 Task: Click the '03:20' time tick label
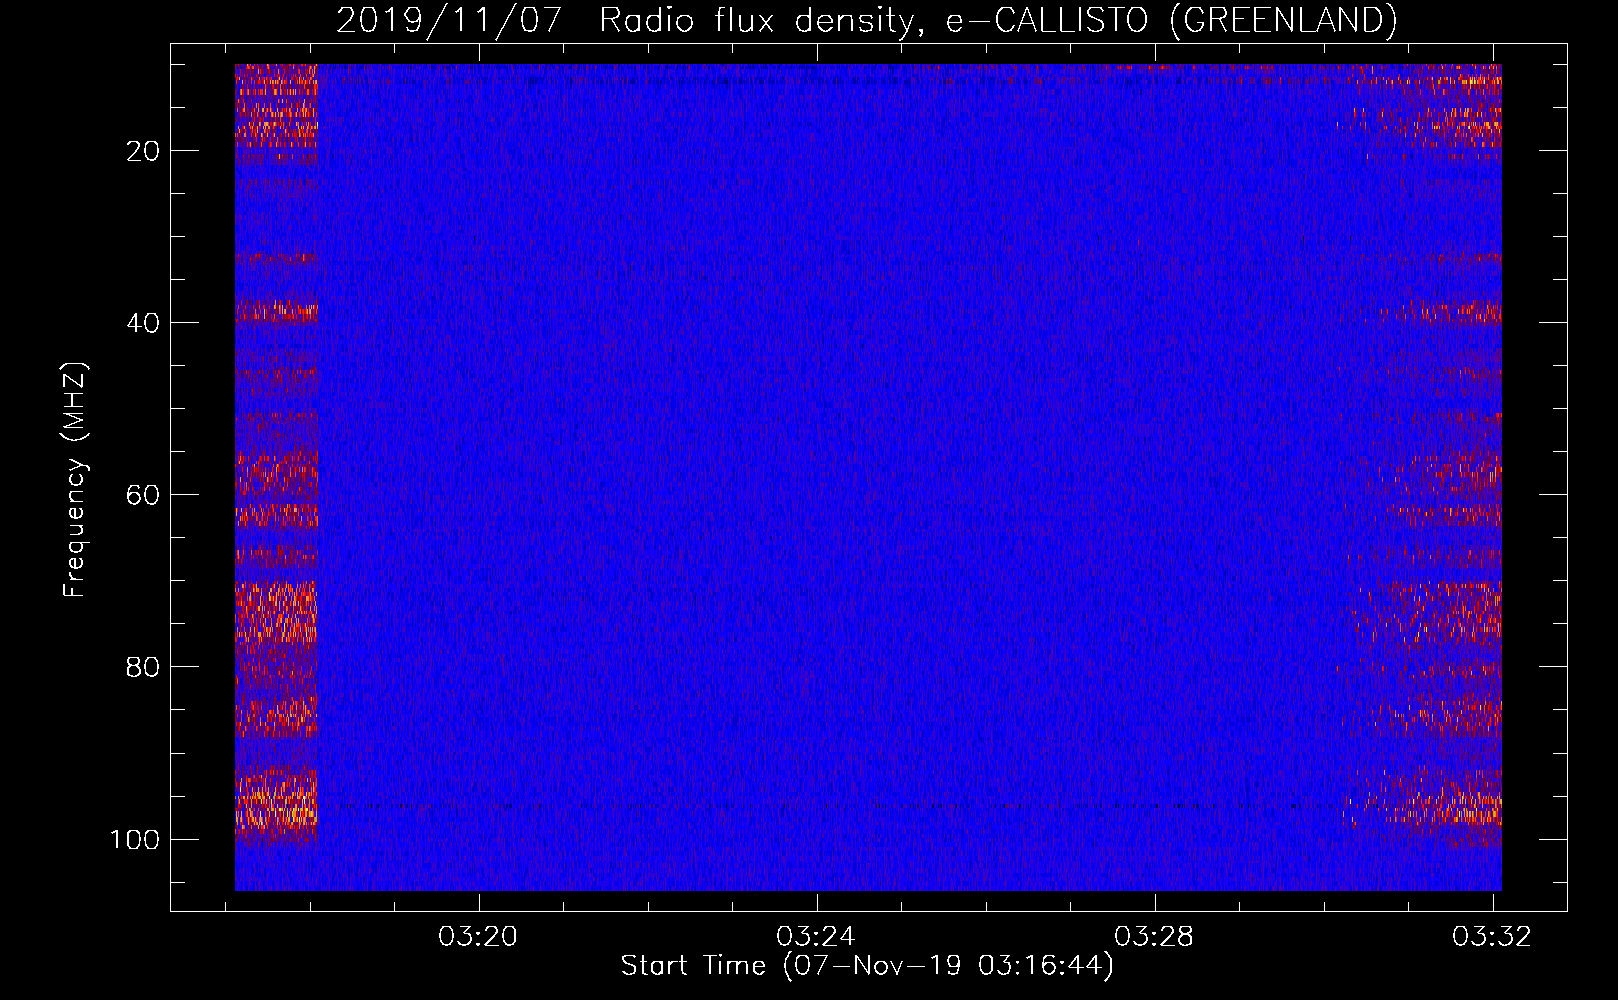479,937
